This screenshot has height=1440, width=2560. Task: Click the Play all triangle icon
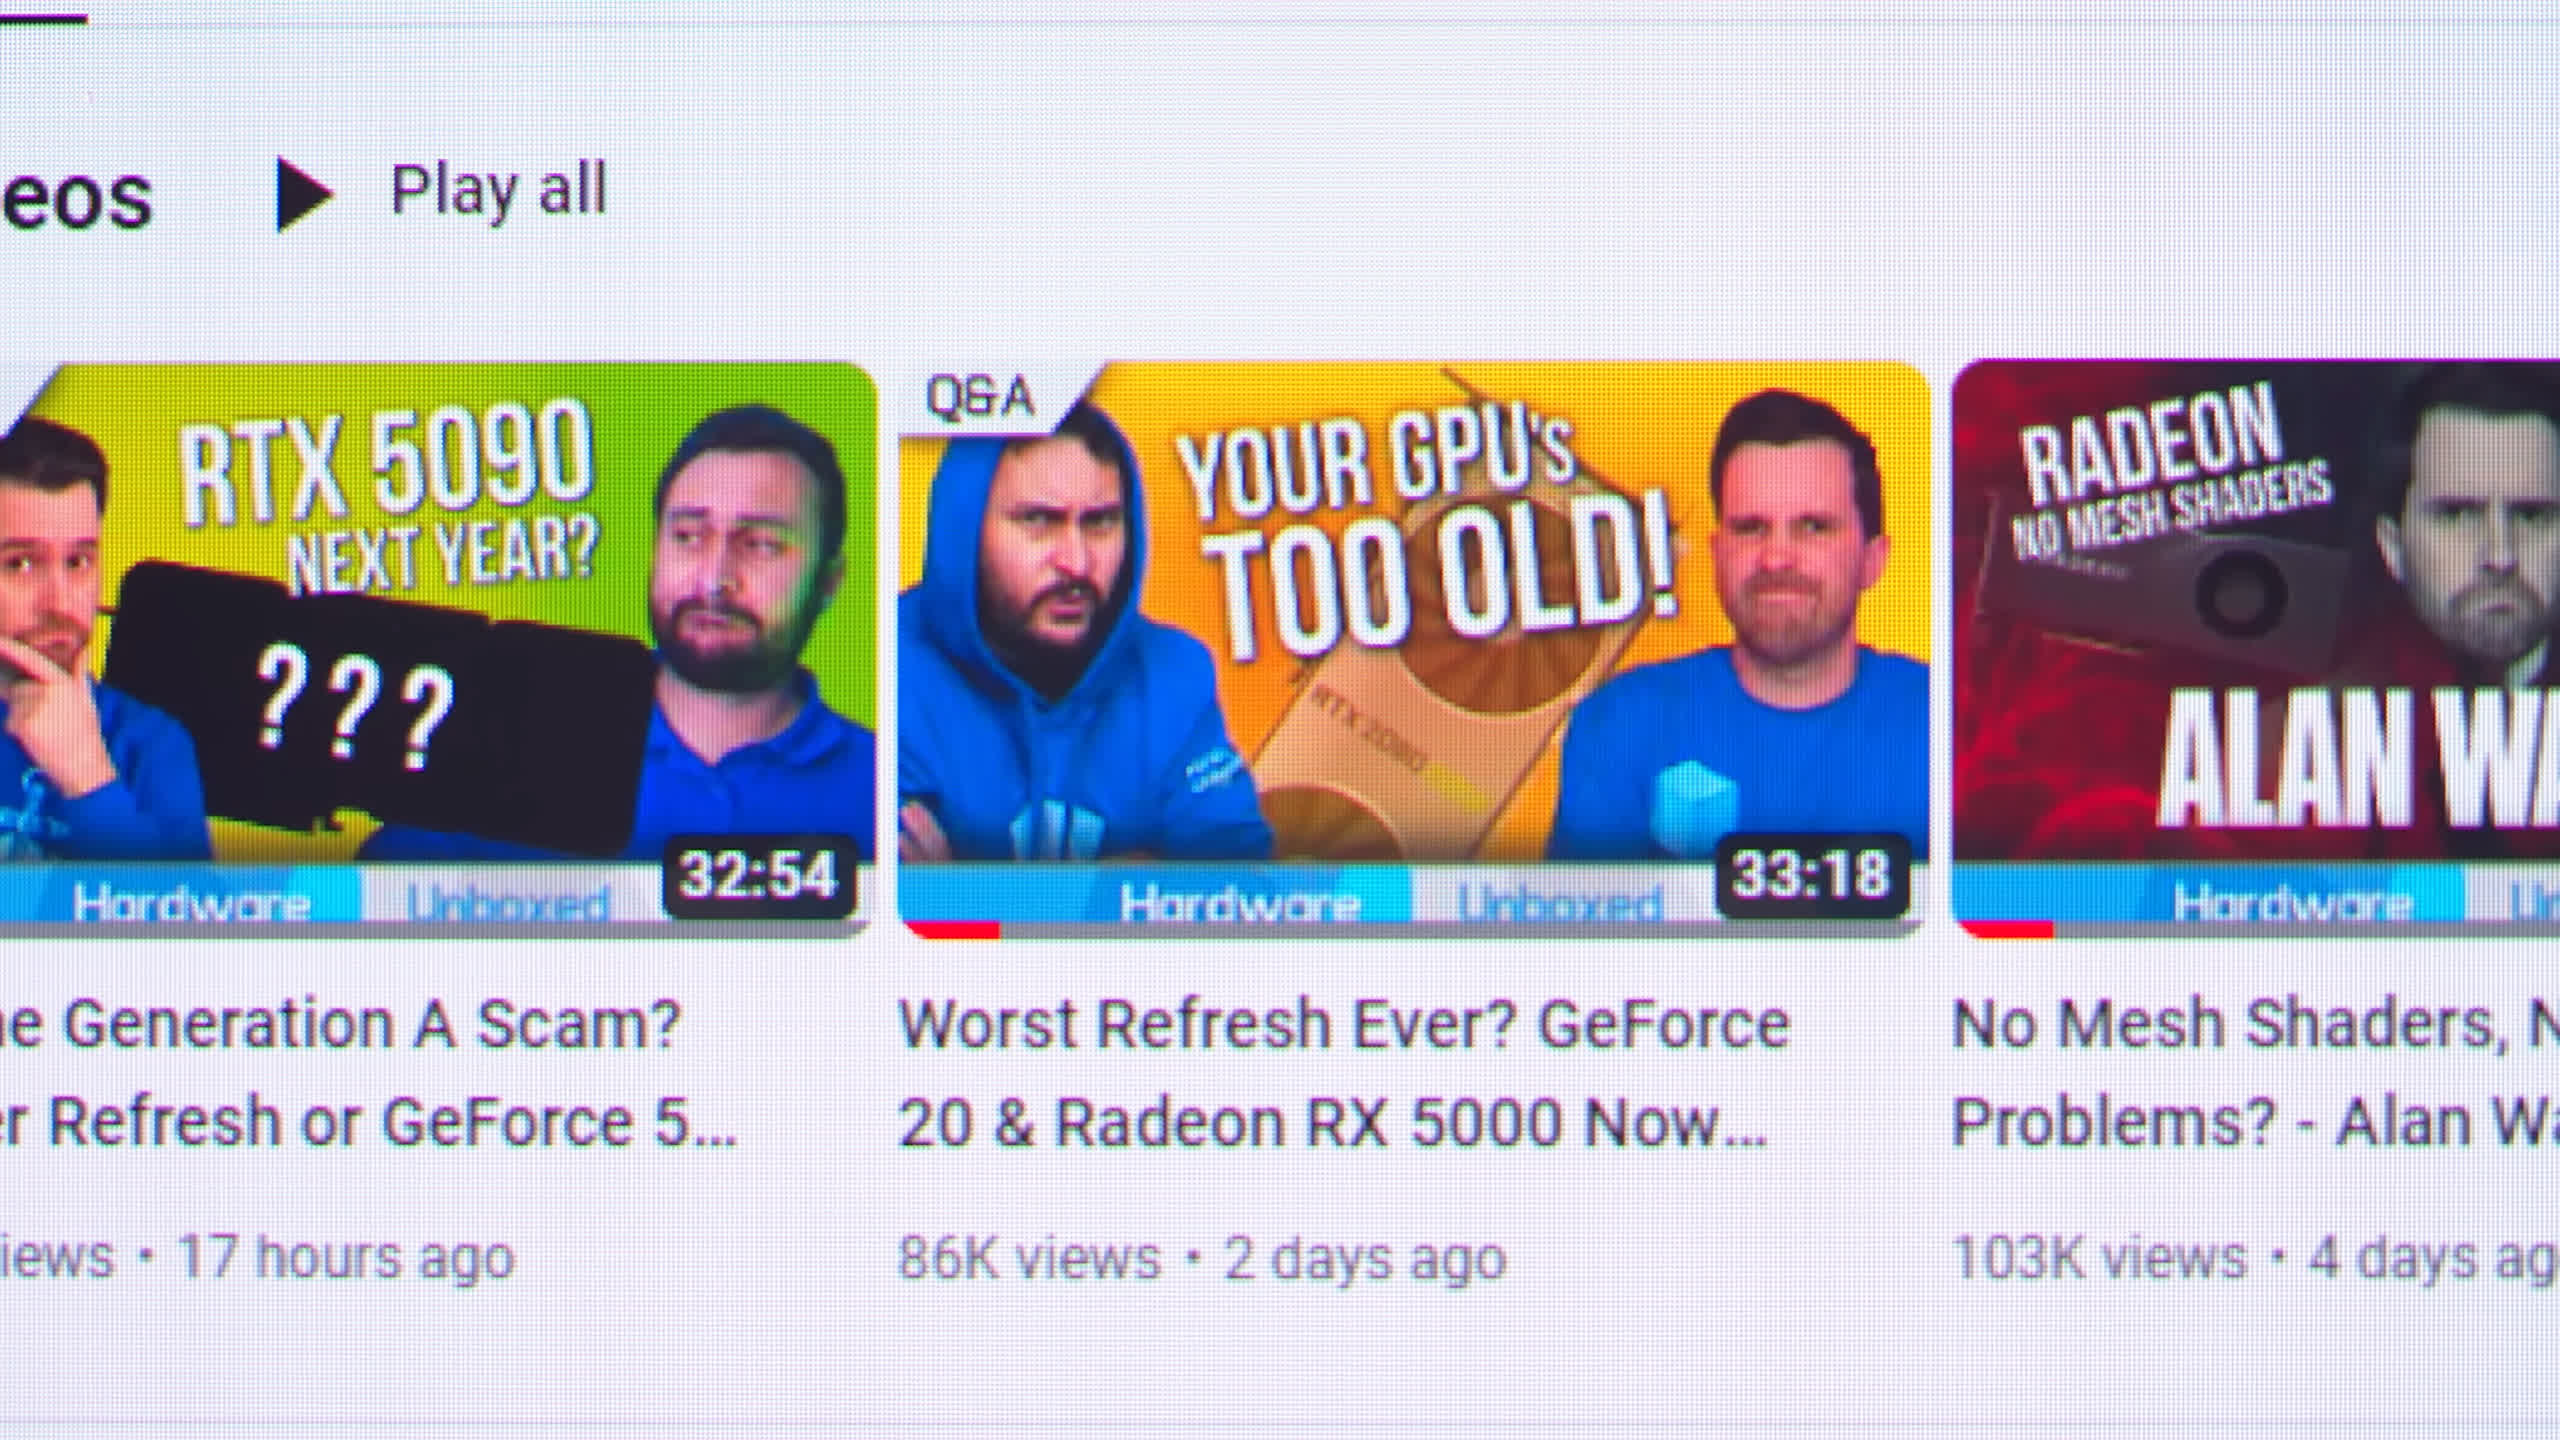303,194
